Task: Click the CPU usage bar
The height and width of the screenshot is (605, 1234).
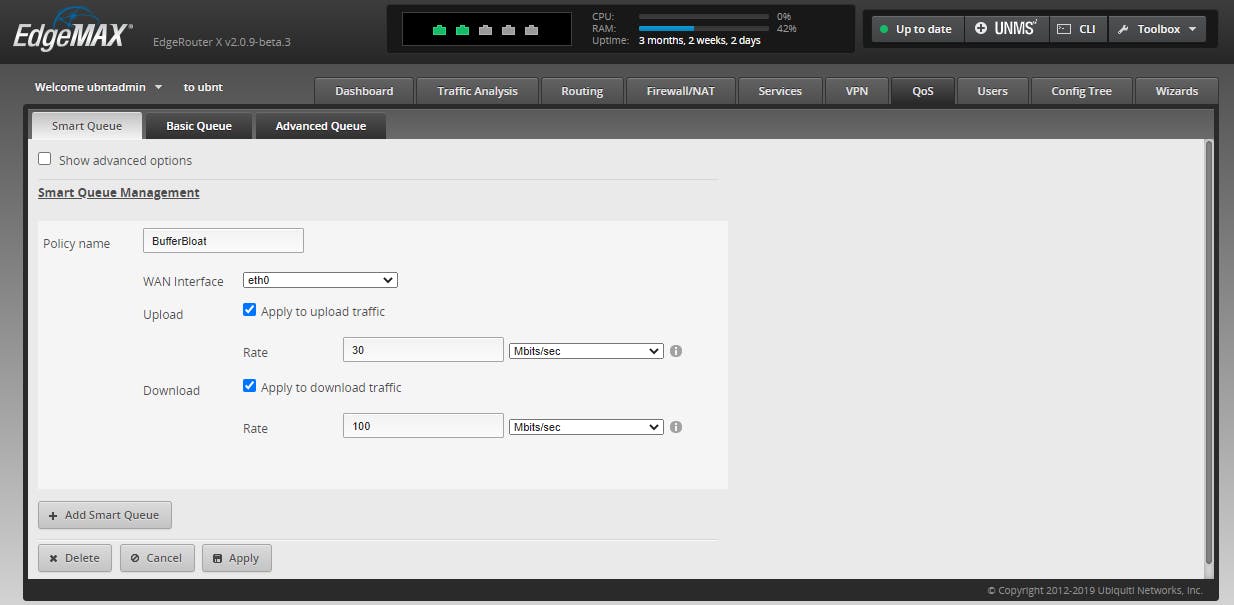Action: coord(704,16)
